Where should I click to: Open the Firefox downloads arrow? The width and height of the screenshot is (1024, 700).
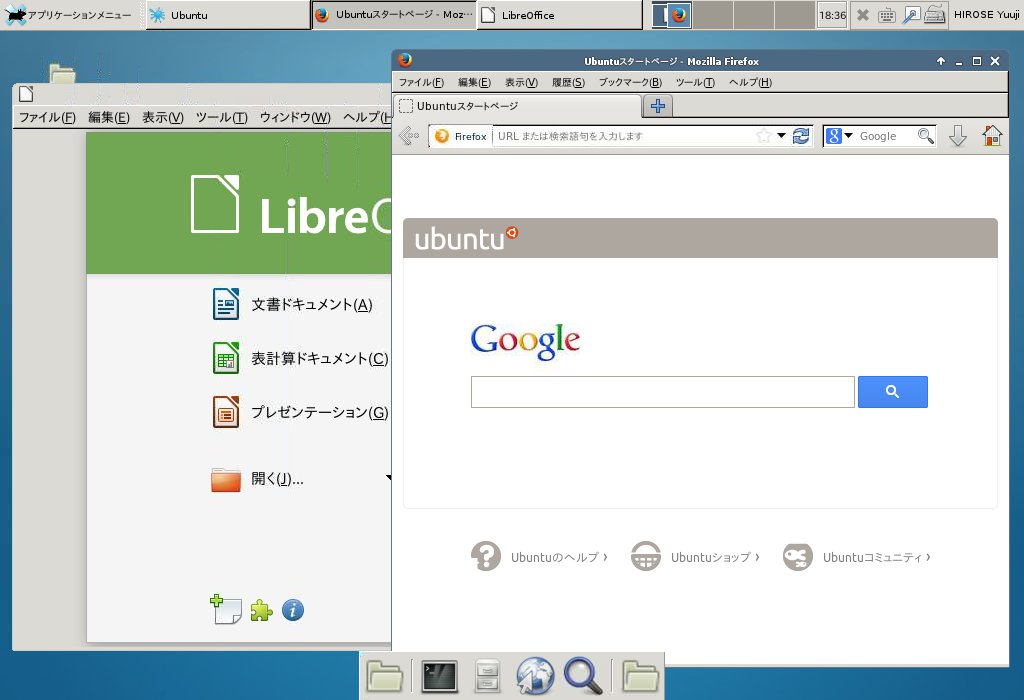click(x=957, y=136)
